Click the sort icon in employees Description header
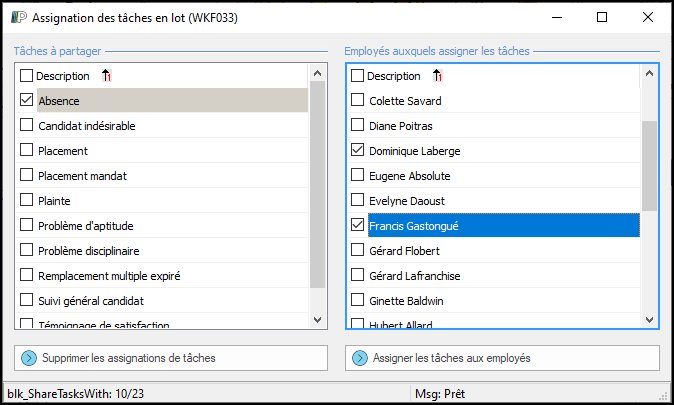Viewport: 674px width, 405px height. (437, 76)
